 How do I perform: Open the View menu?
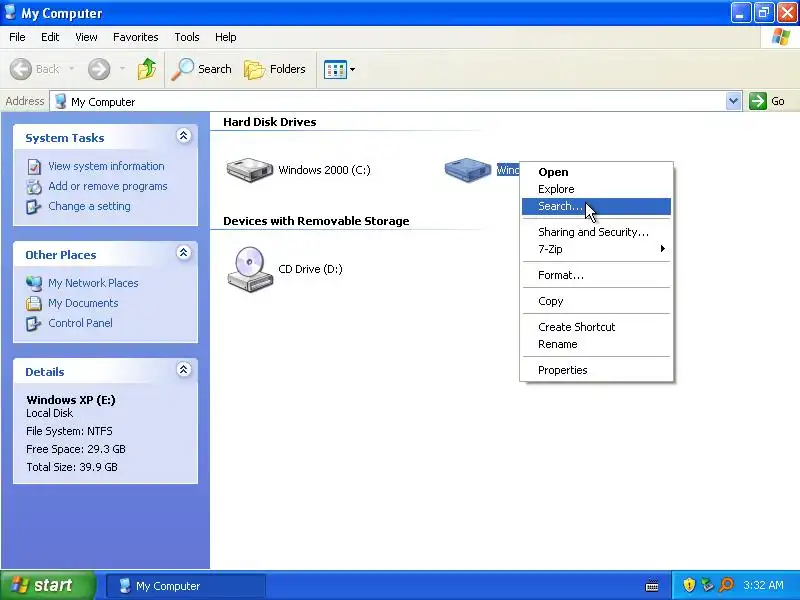click(86, 37)
